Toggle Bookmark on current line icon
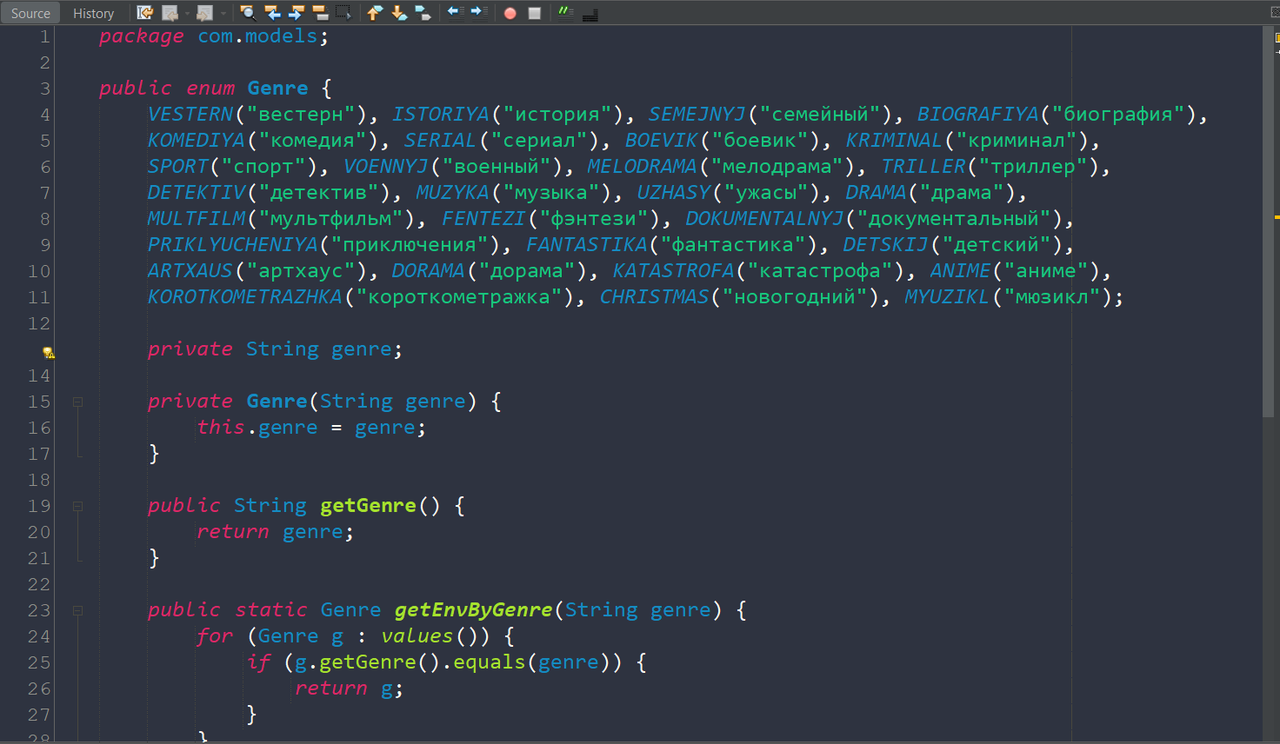The height and width of the screenshot is (744, 1280). 423,13
